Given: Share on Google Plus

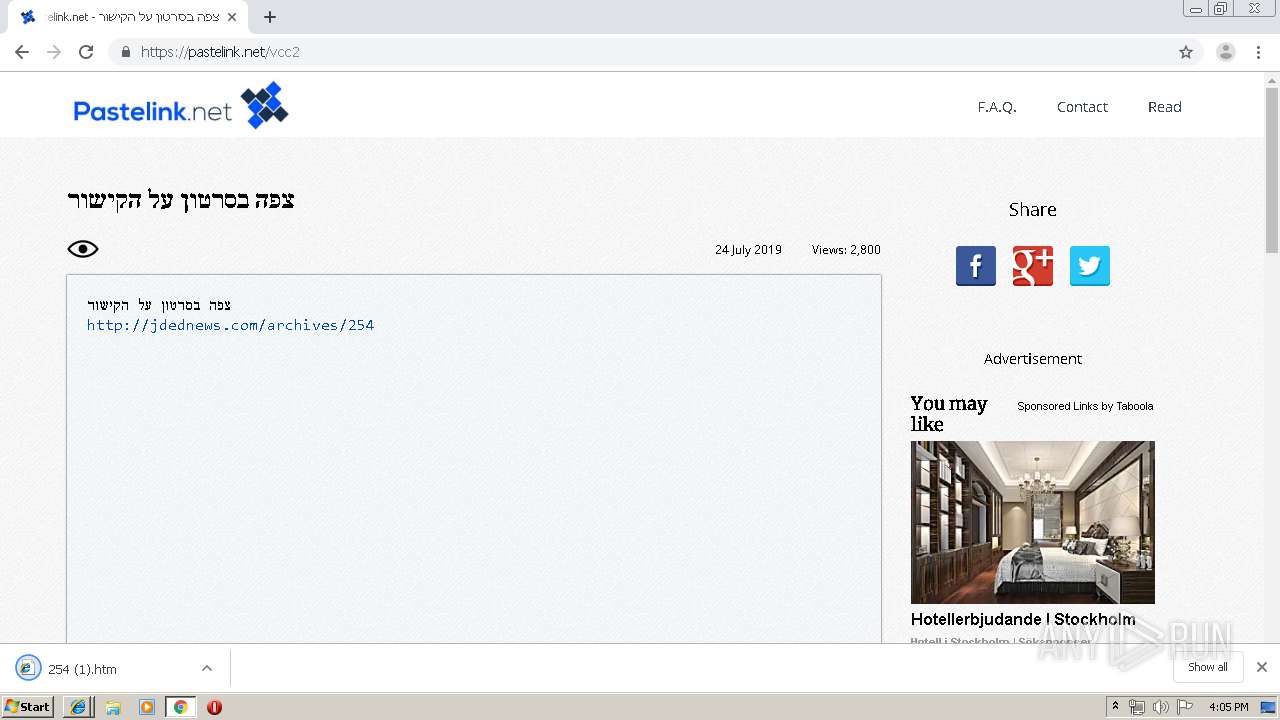Looking at the screenshot, I should point(1033,266).
